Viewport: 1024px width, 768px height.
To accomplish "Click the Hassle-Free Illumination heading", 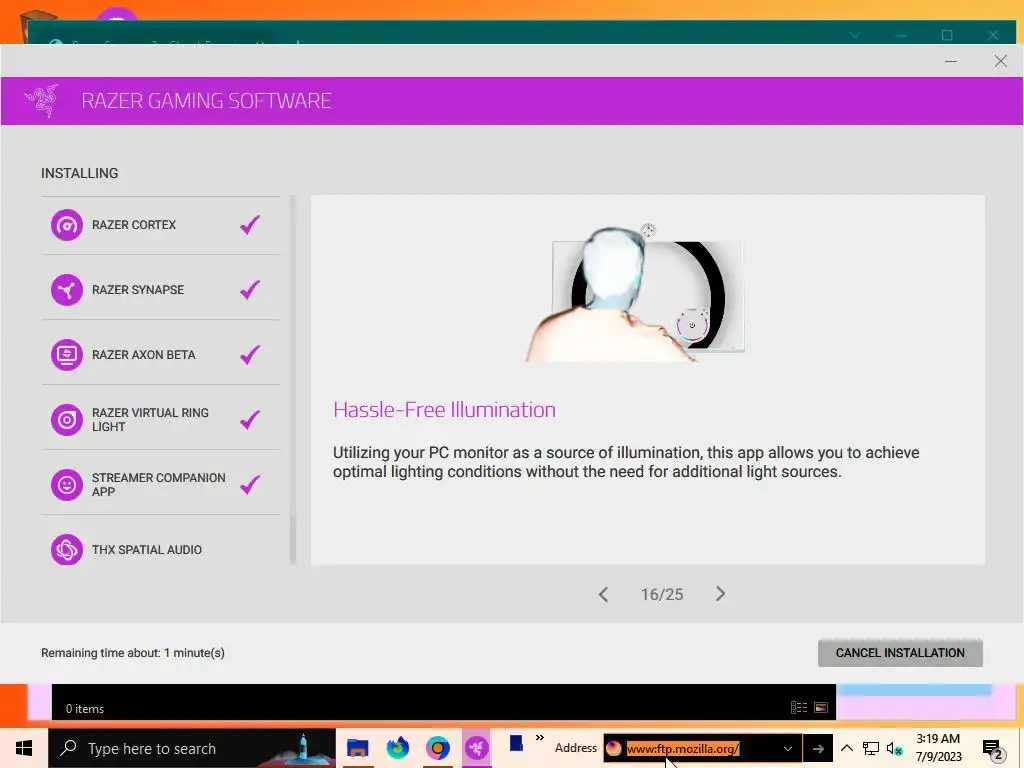I will tap(444, 409).
